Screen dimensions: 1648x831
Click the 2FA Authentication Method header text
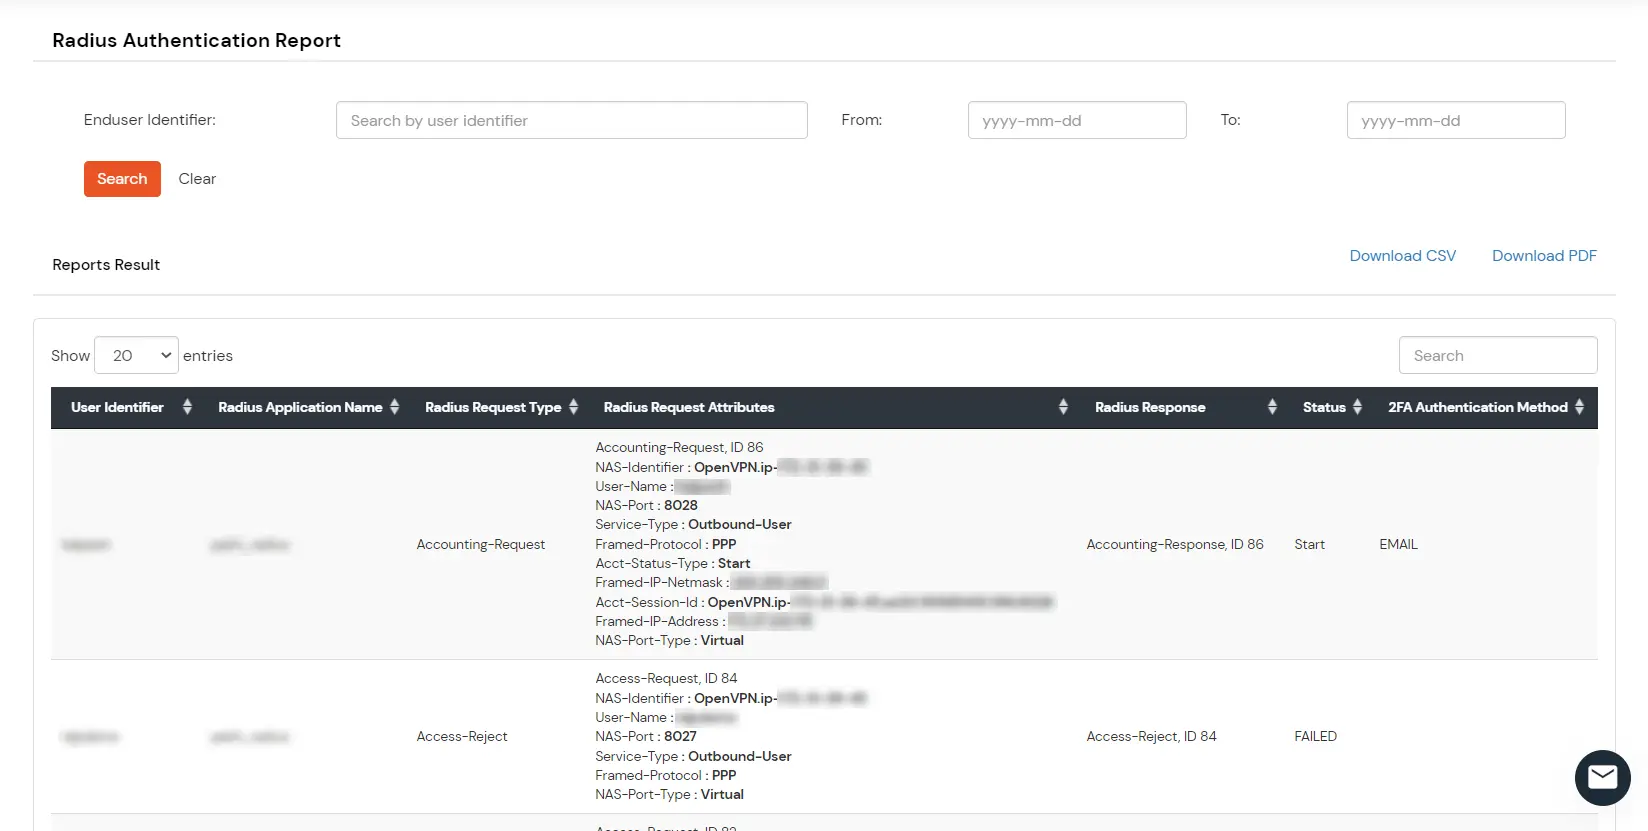pyautogui.click(x=1477, y=407)
